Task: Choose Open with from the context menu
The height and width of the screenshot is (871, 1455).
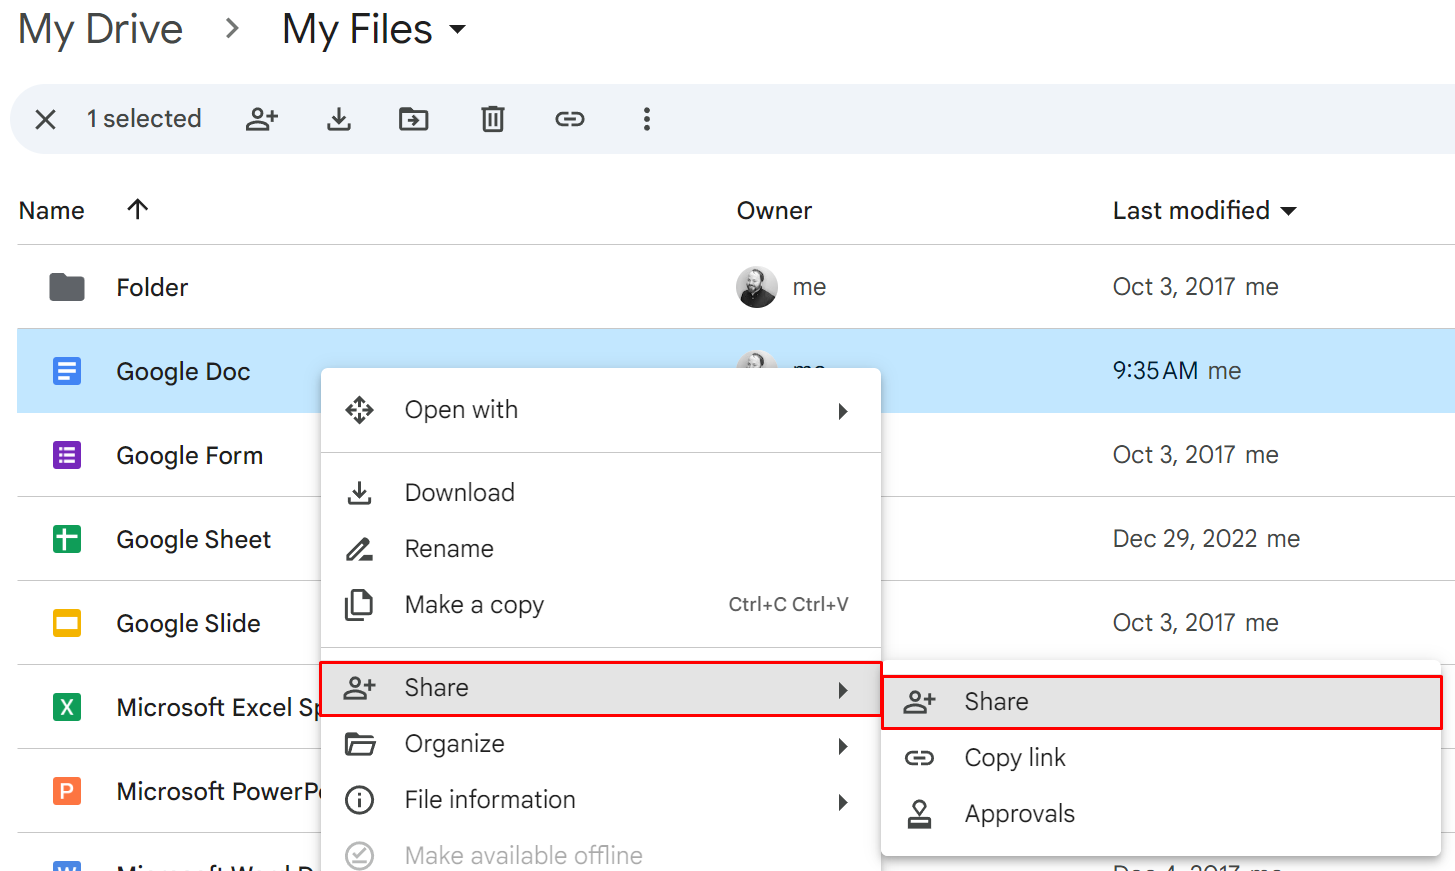Action: coord(601,410)
